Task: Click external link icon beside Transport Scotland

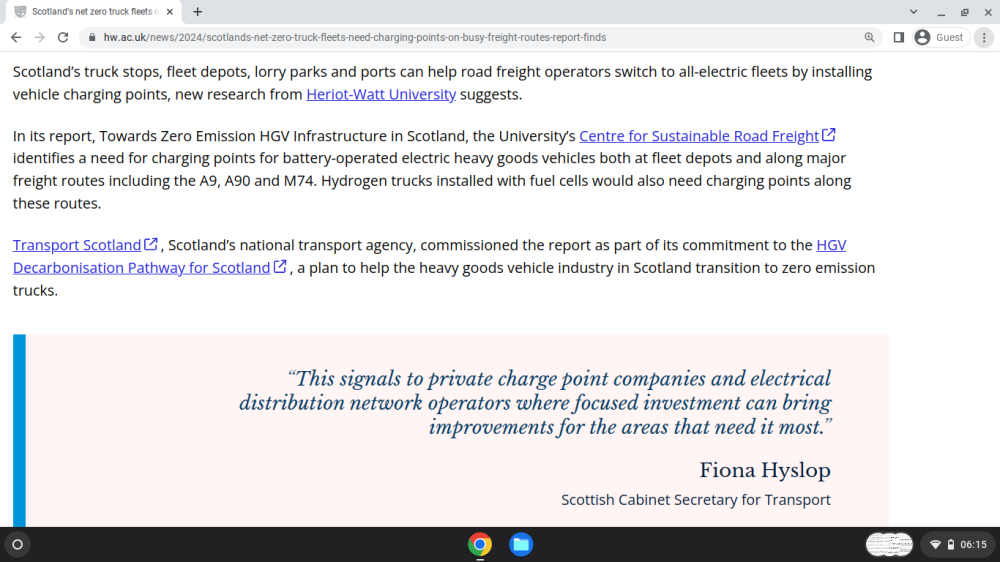Action: click(151, 244)
